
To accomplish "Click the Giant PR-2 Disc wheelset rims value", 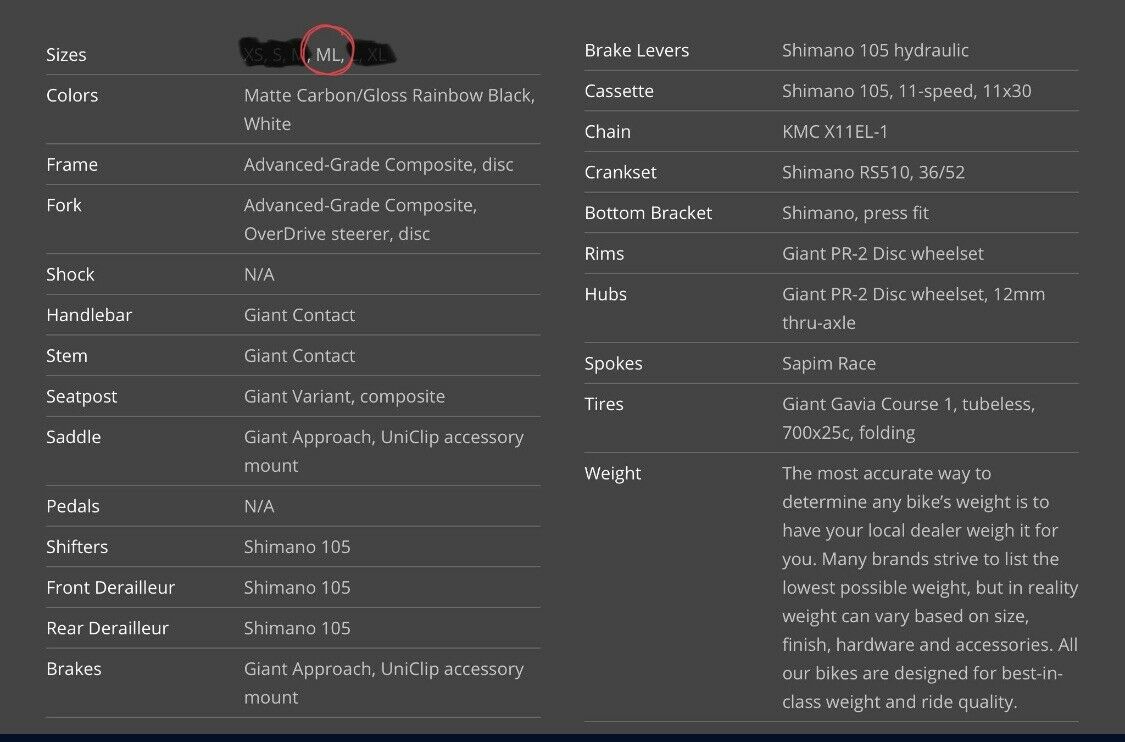I will pyautogui.click(x=882, y=254).
